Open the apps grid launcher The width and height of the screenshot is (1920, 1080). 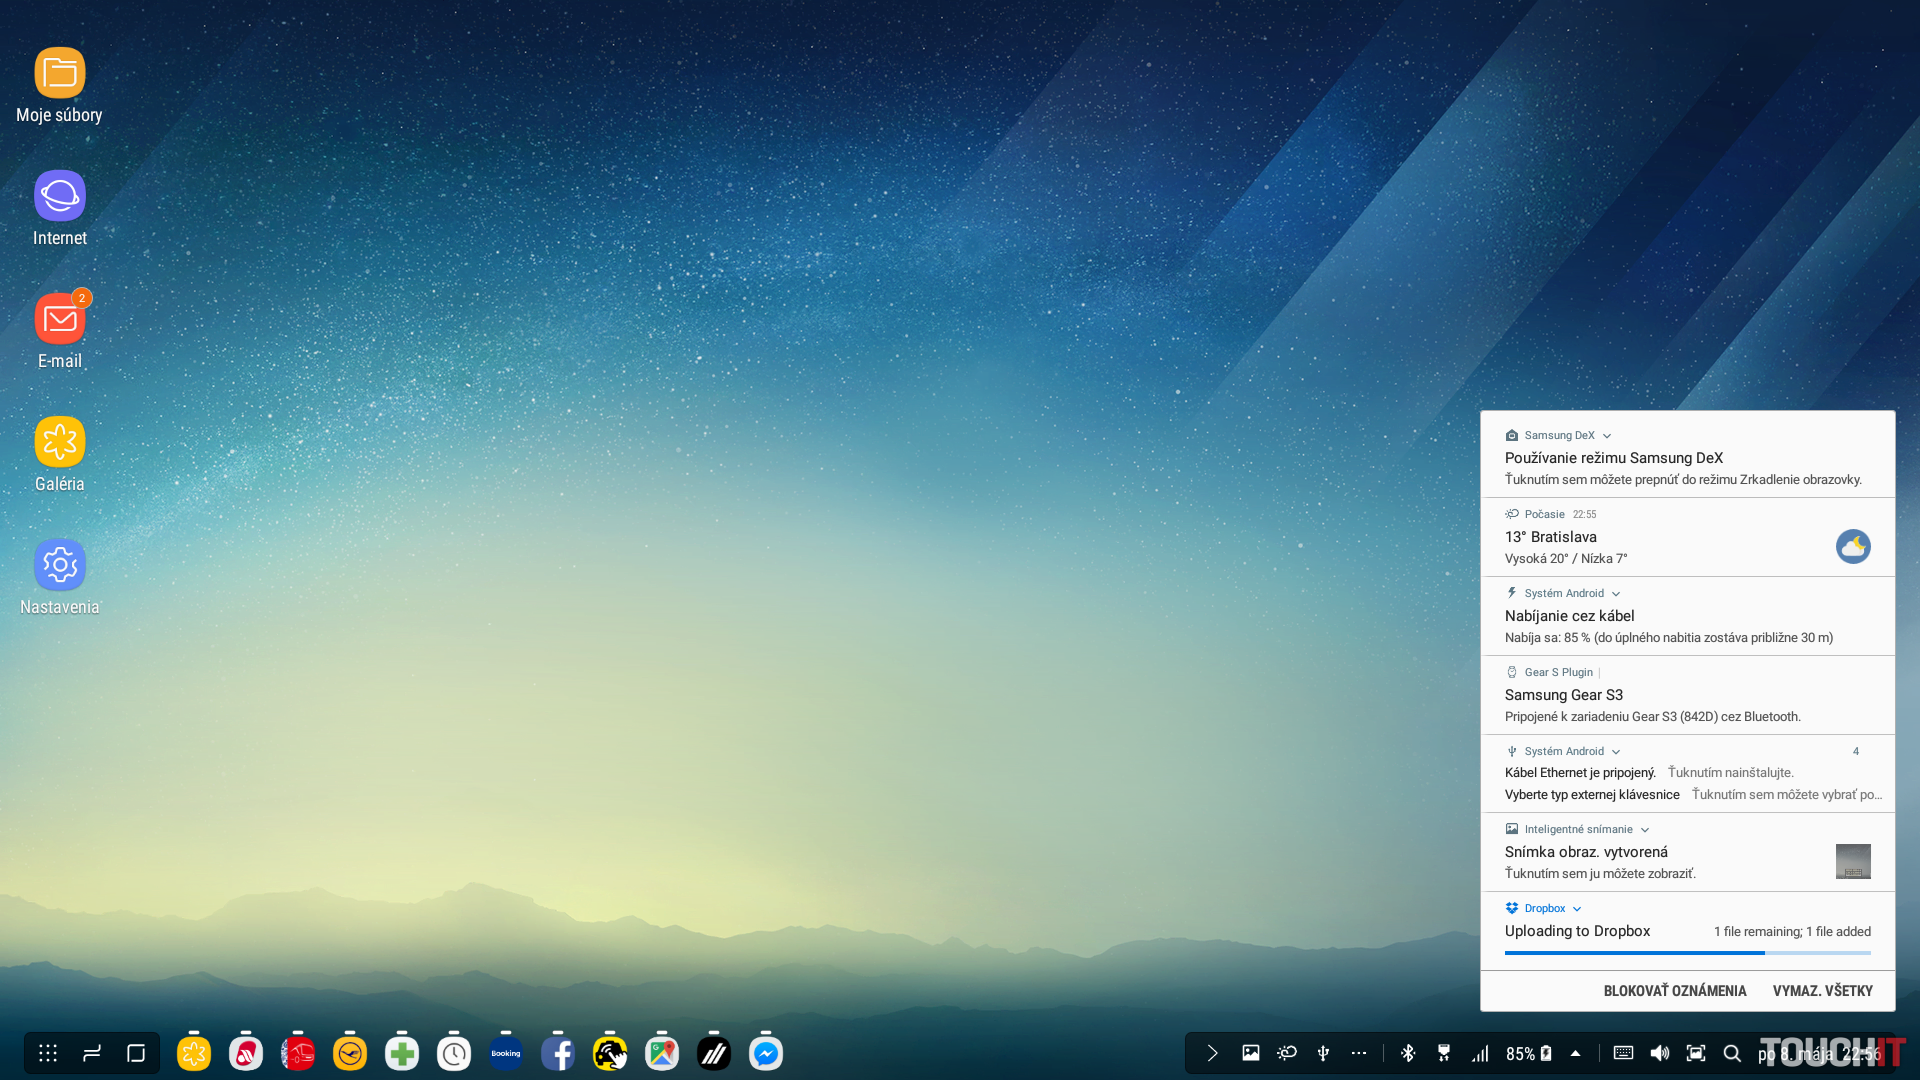click(48, 1053)
